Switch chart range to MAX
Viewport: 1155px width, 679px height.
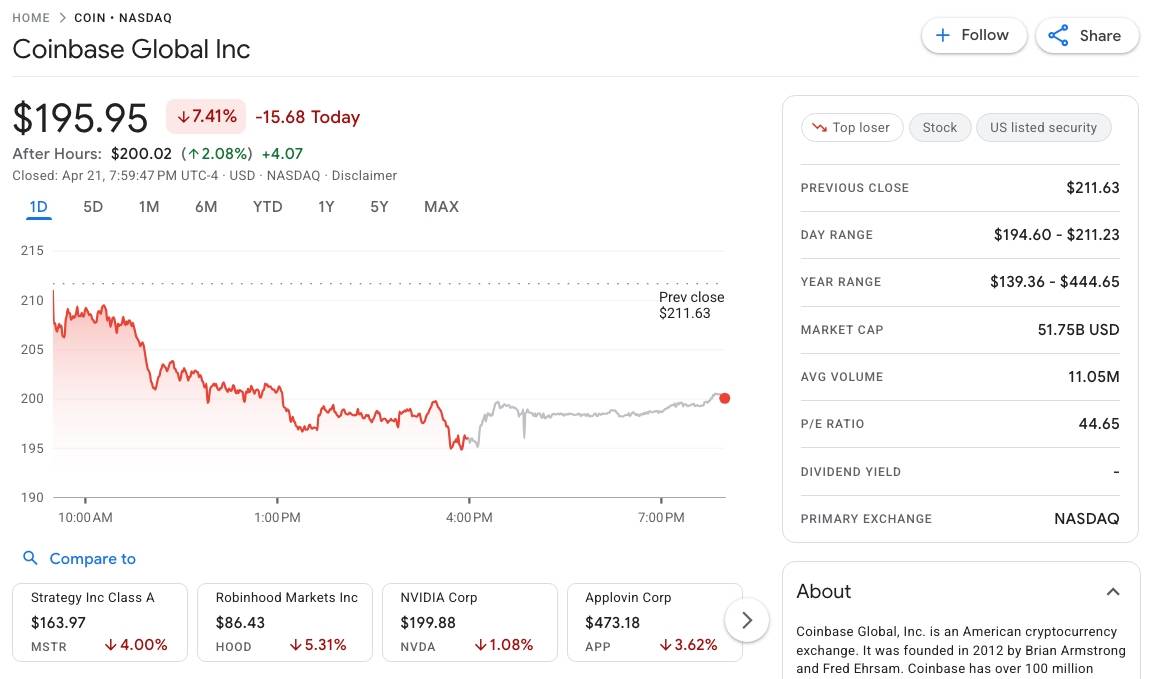[441, 206]
